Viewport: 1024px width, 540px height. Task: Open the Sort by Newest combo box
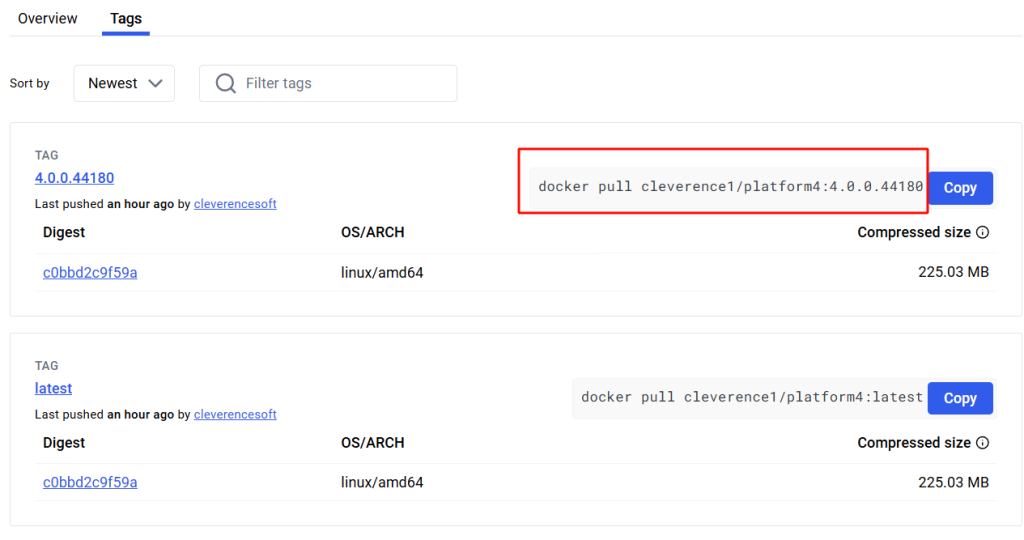tap(124, 84)
